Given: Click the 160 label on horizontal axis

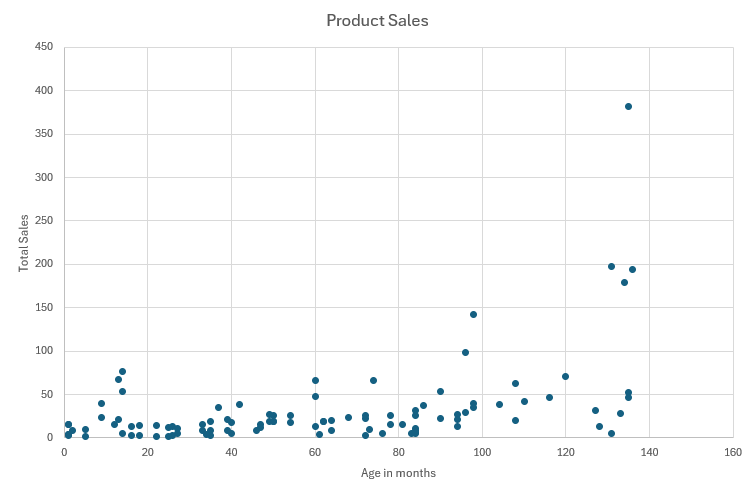Looking at the screenshot, I should pyautogui.click(x=732, y=453).
